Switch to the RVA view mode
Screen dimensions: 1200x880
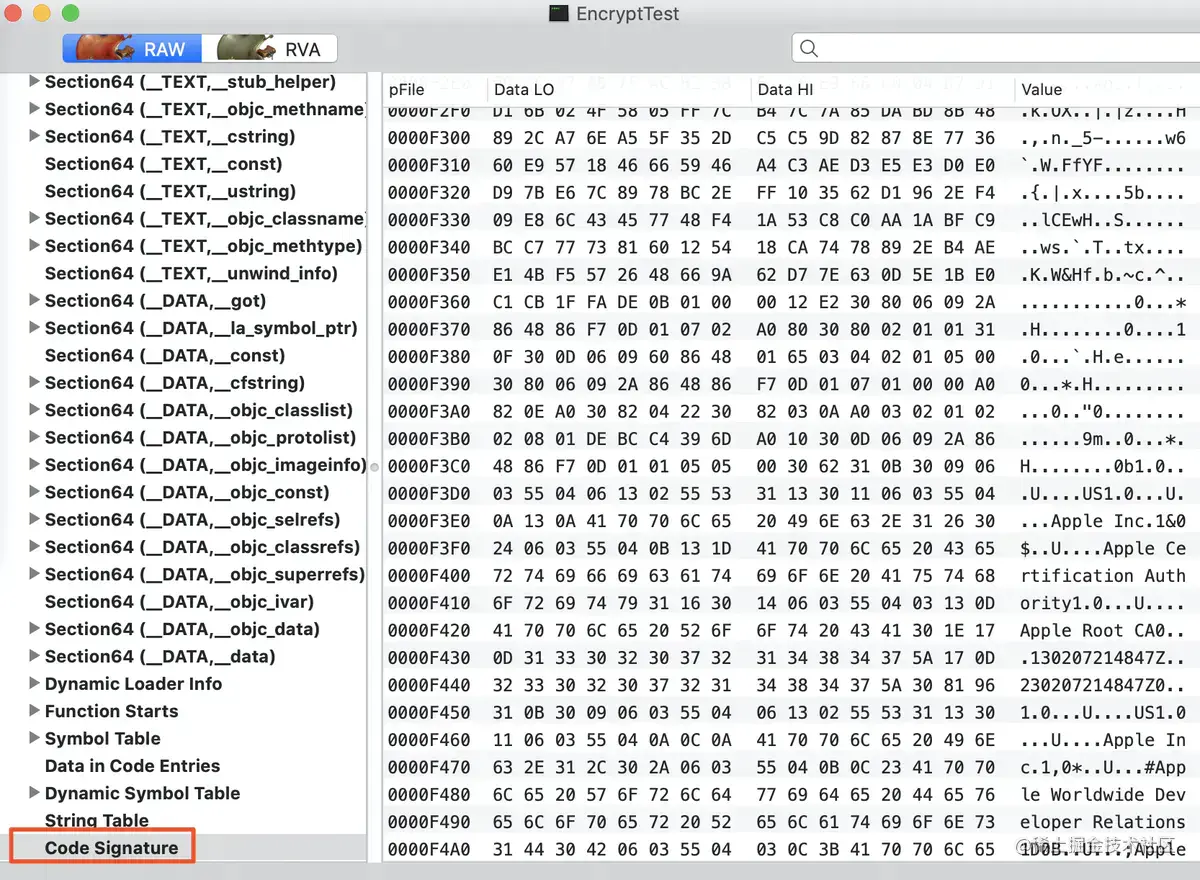pyautogui.click(x=269, y=48)
